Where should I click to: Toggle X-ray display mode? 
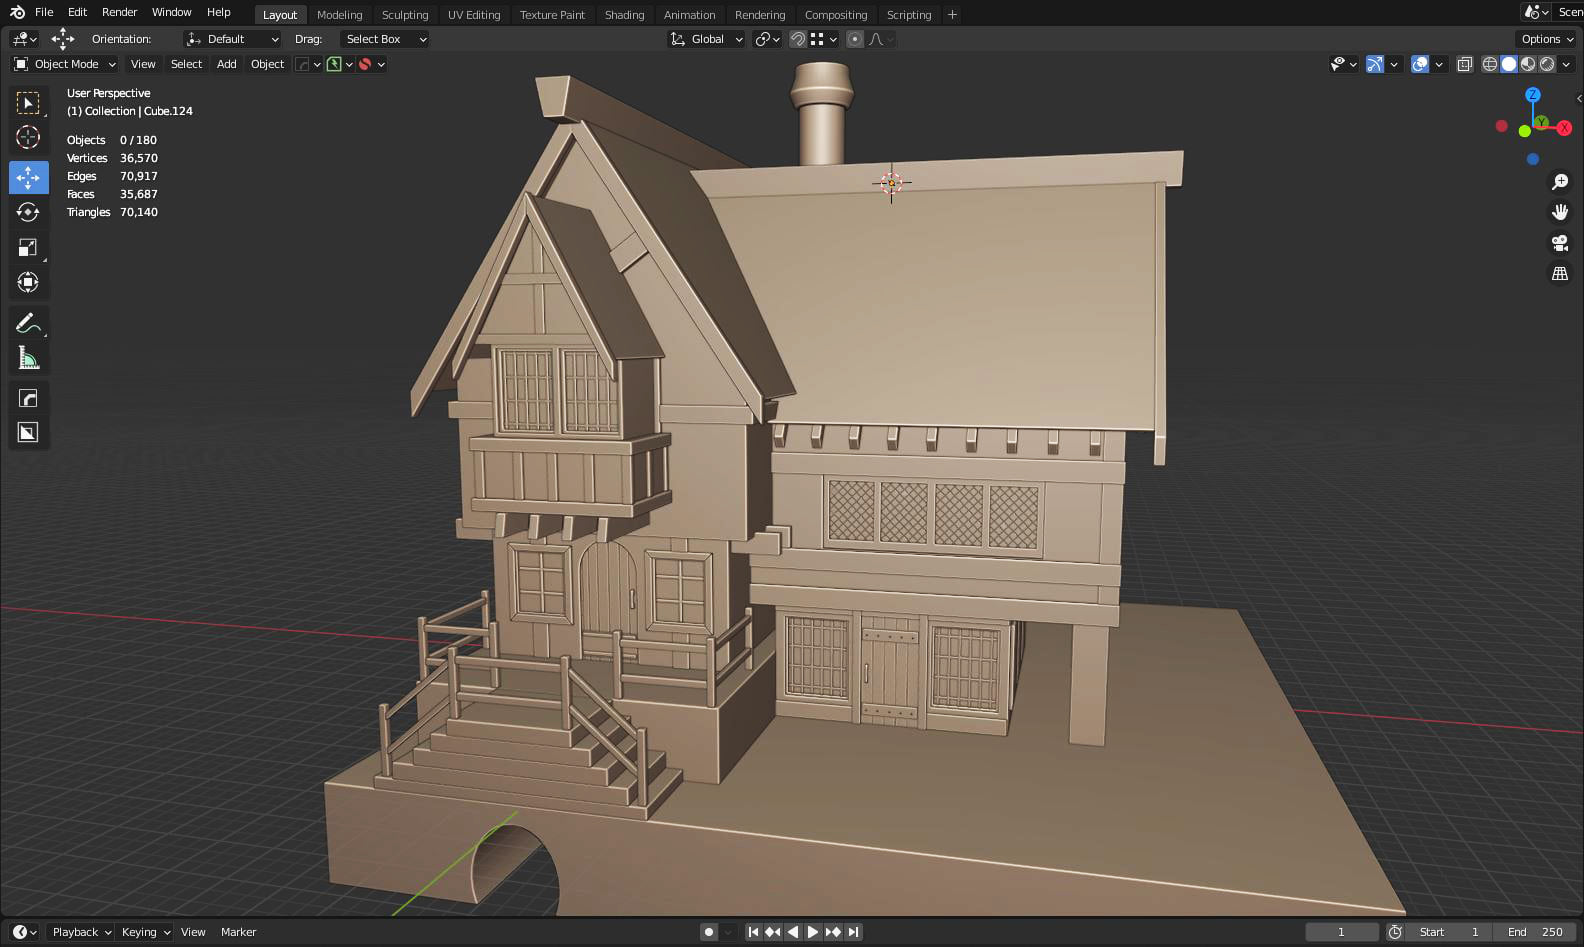(x=1465, y=64)
